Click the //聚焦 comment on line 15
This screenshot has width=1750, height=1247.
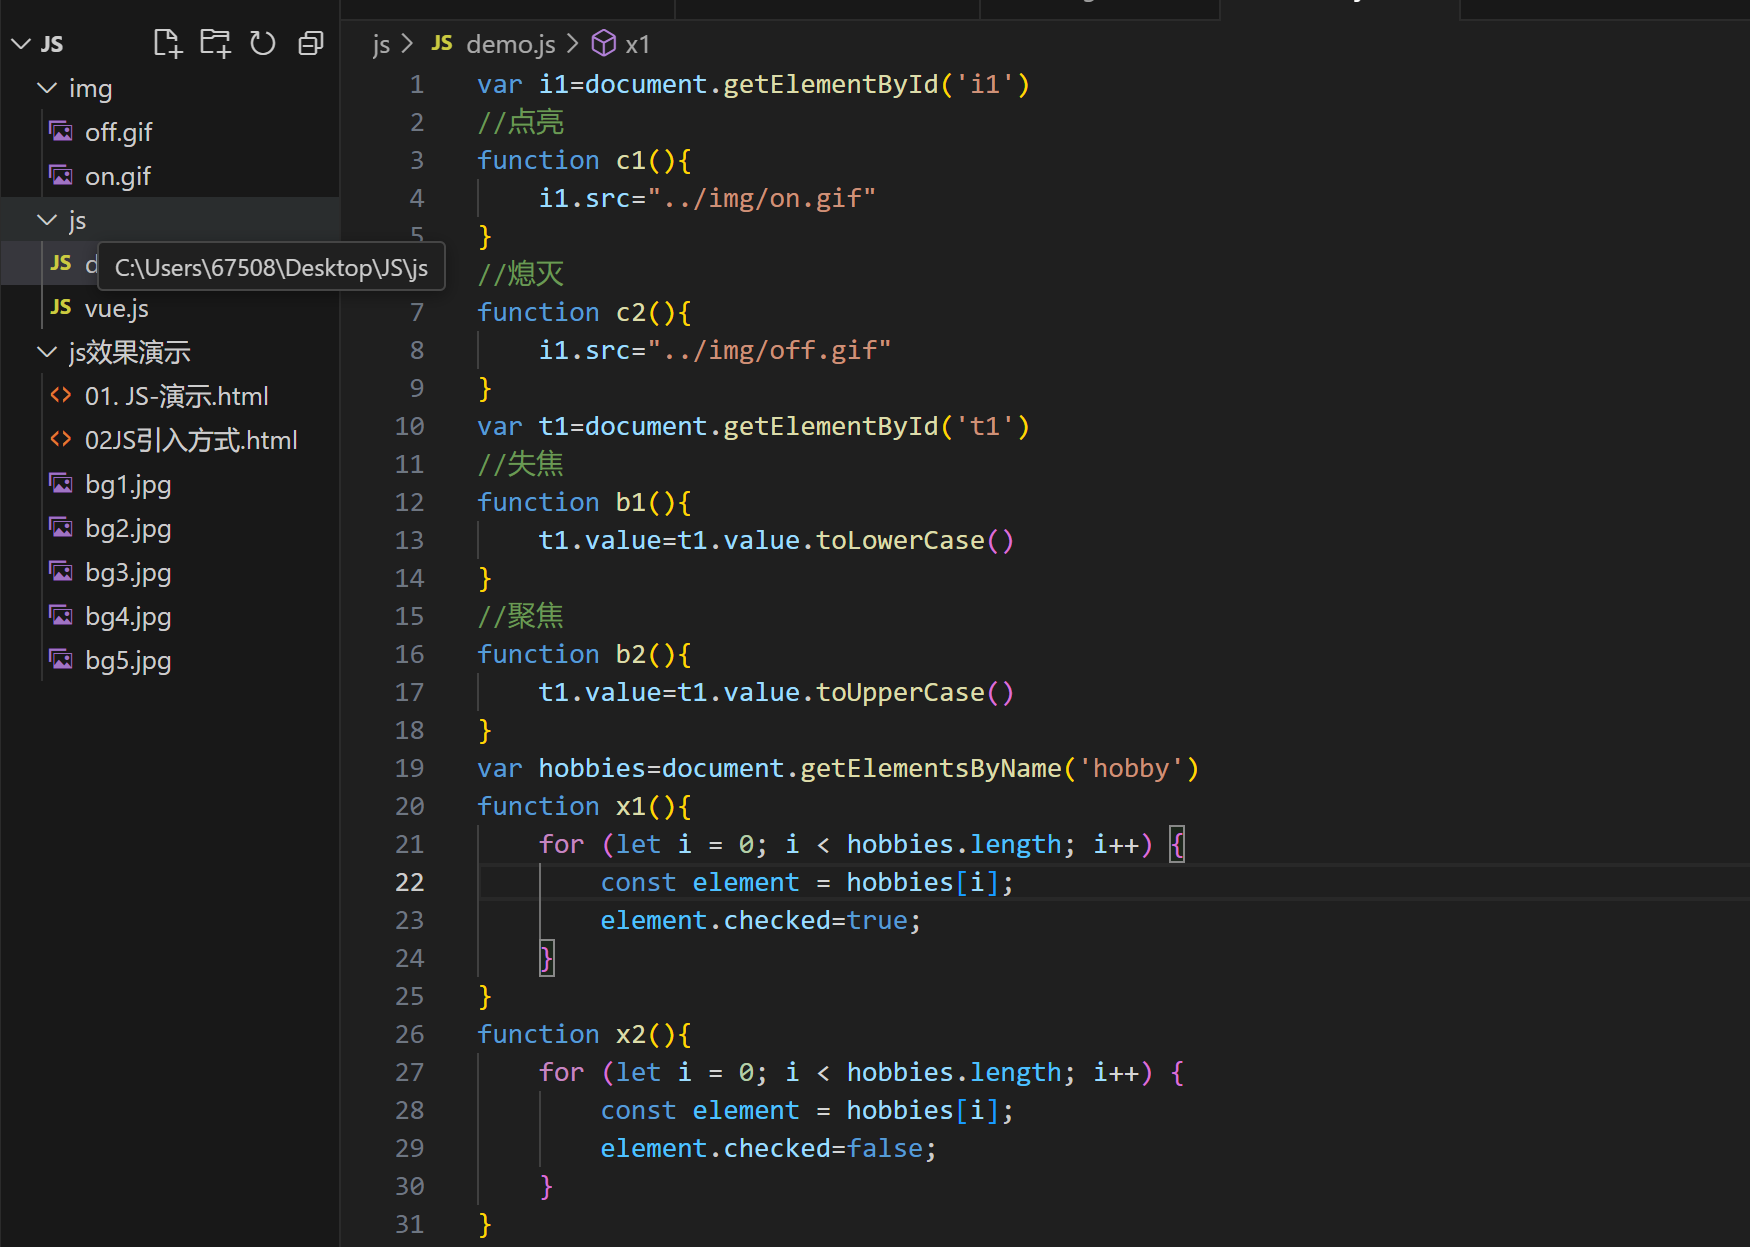click(x=521, y=616)
